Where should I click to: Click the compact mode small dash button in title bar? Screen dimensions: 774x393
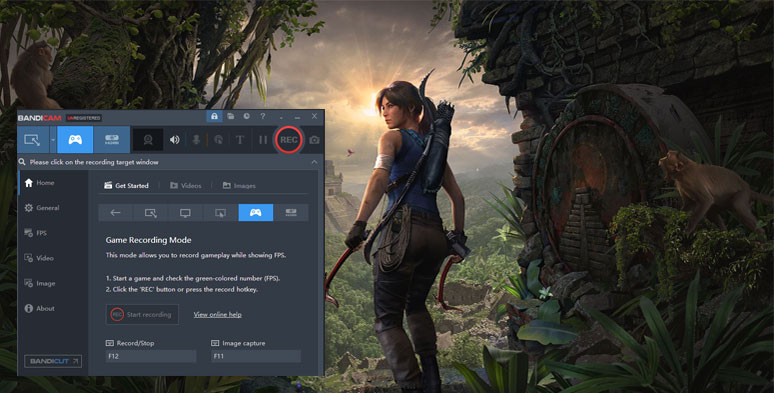281,118
